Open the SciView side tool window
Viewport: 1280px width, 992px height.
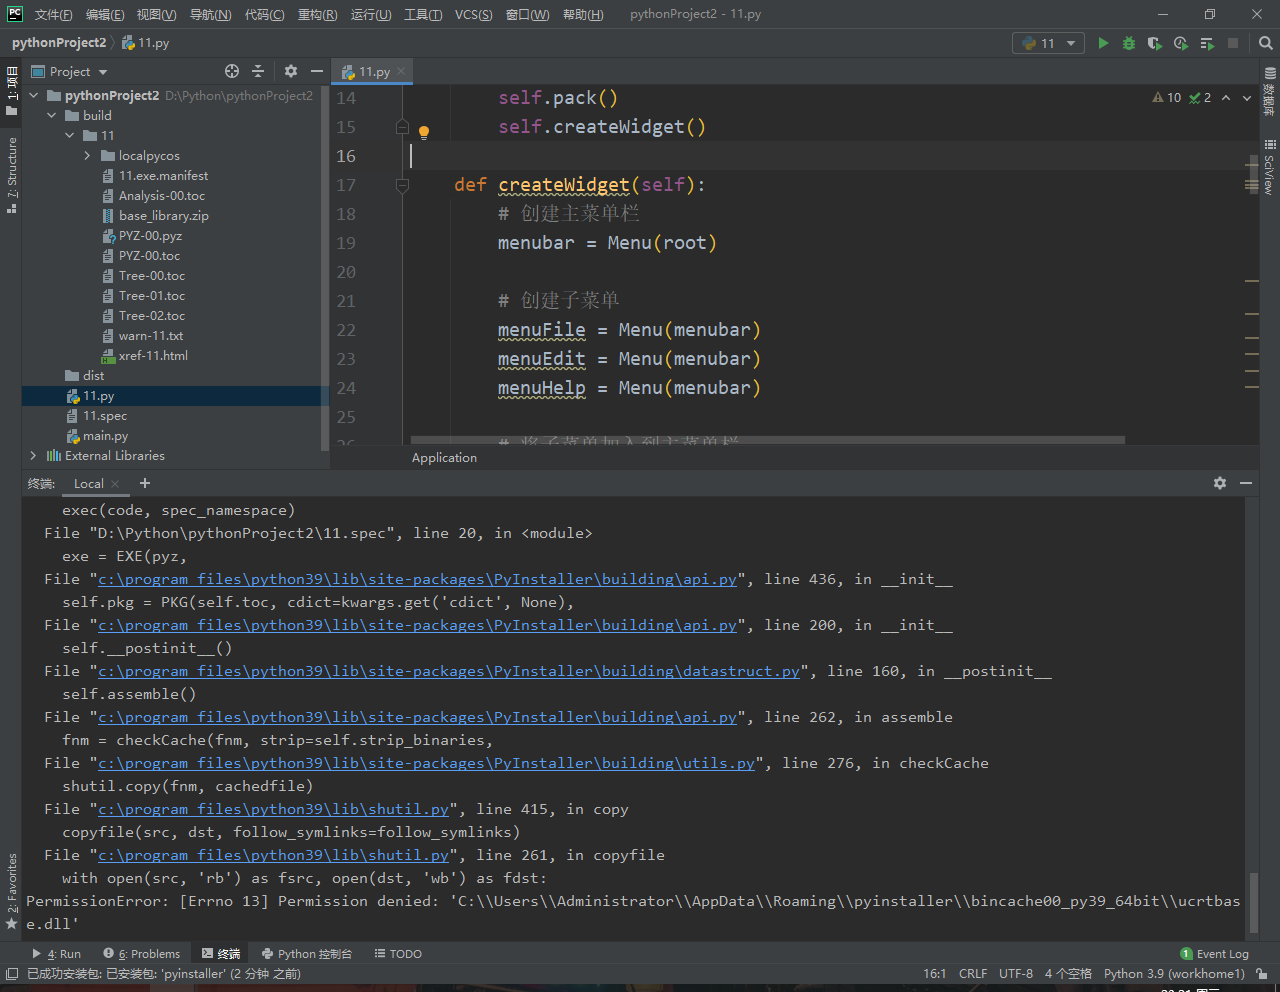[x=1269, y=167]
